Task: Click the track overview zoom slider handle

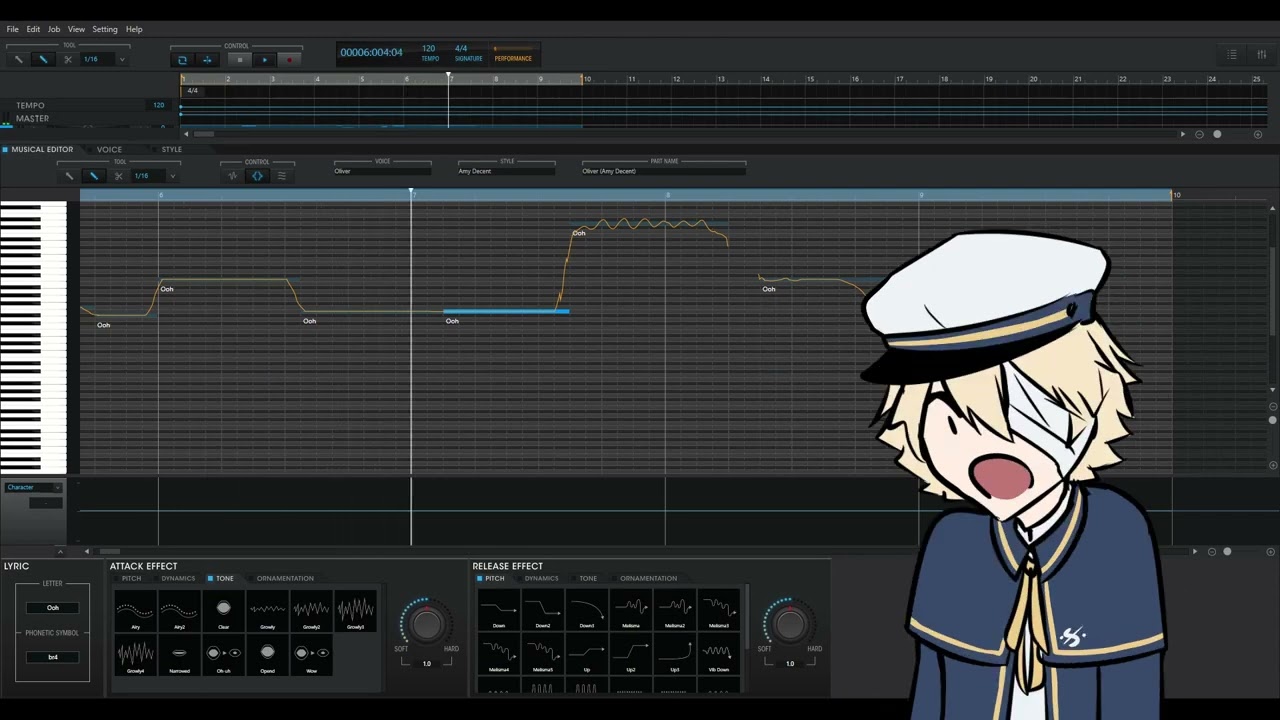Action: pyautogui.click(x=1217, y=134)
